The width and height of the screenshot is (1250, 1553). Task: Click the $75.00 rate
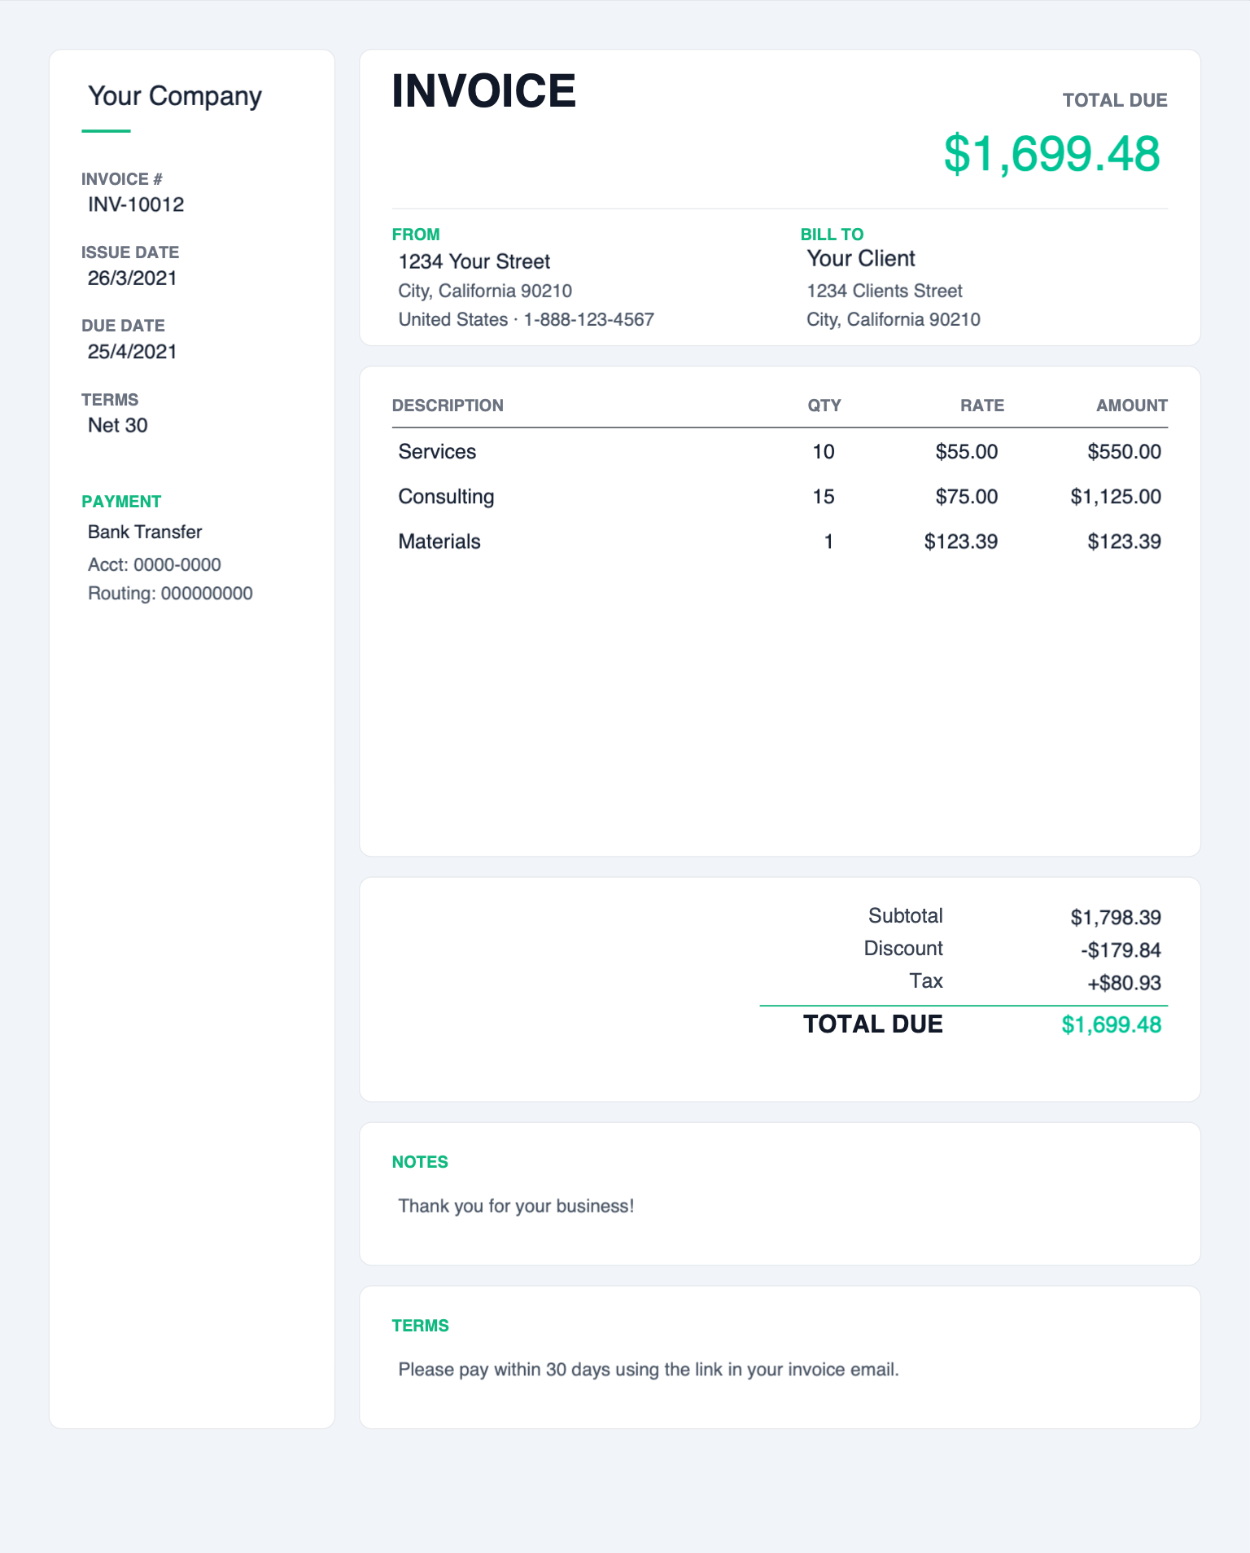(x=967, y=497)
